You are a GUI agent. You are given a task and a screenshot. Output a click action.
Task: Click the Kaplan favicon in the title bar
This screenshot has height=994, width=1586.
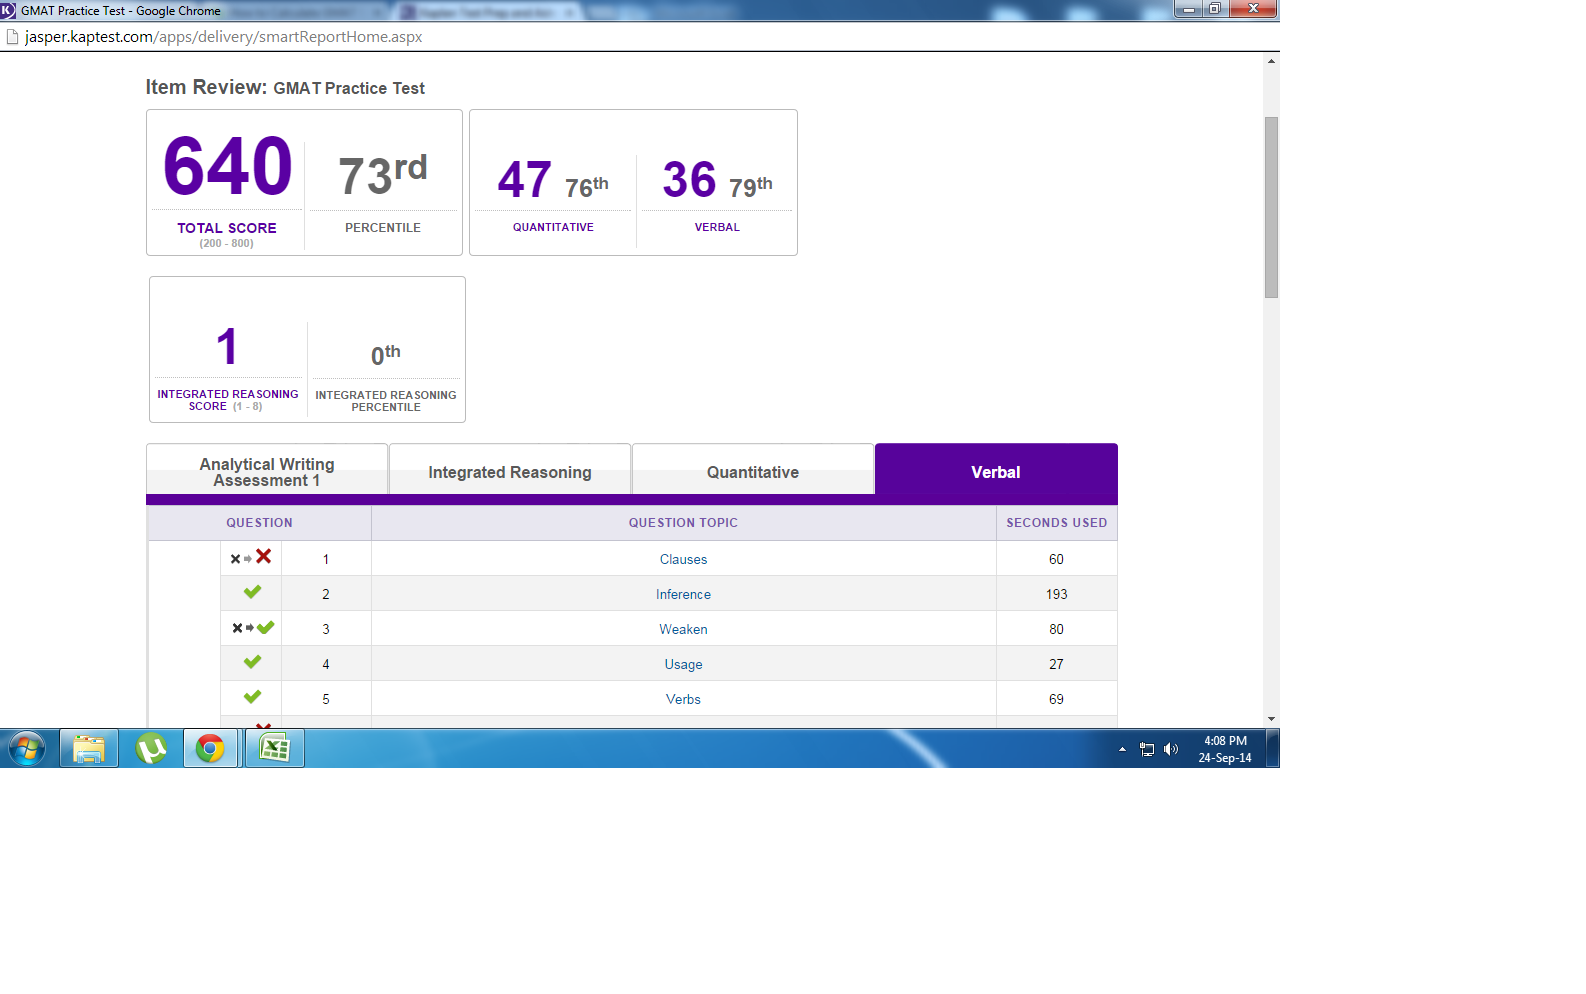click(x=8, y=10)
